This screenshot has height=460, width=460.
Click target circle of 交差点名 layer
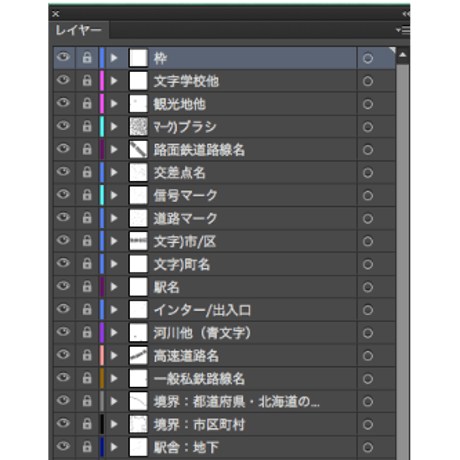tap(368, 173)
